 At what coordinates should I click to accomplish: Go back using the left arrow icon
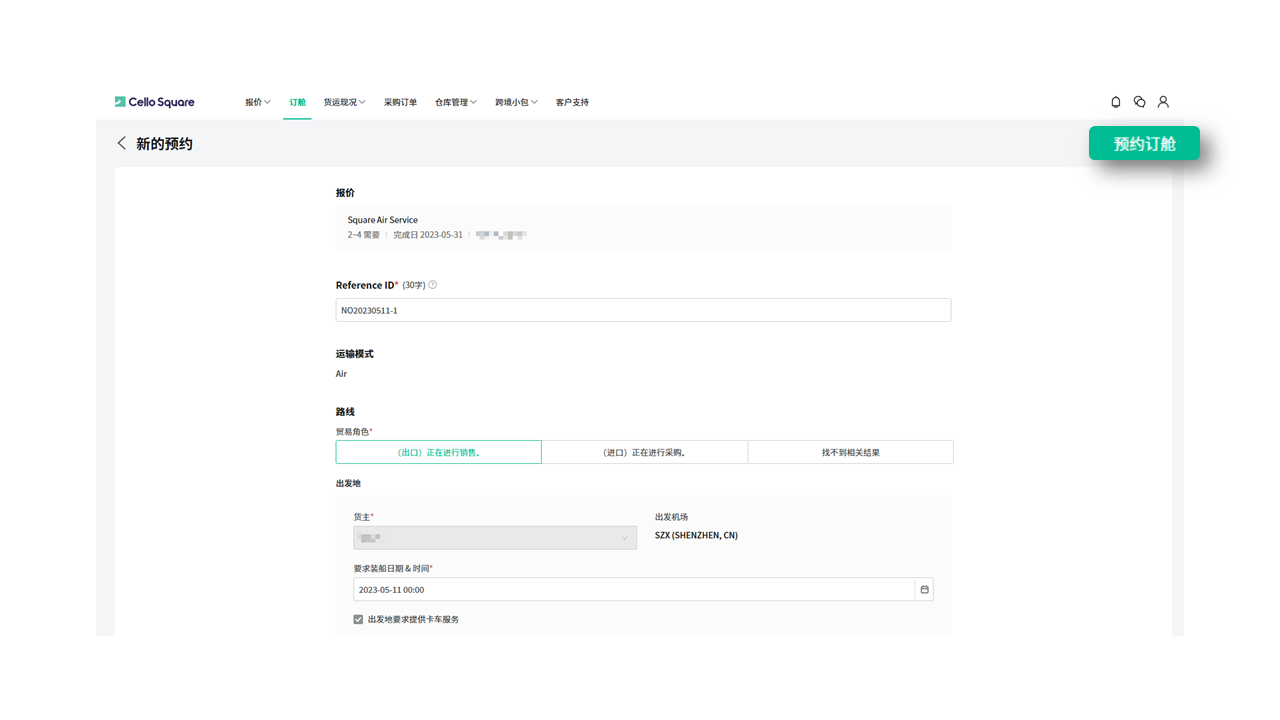click(122, 144)
